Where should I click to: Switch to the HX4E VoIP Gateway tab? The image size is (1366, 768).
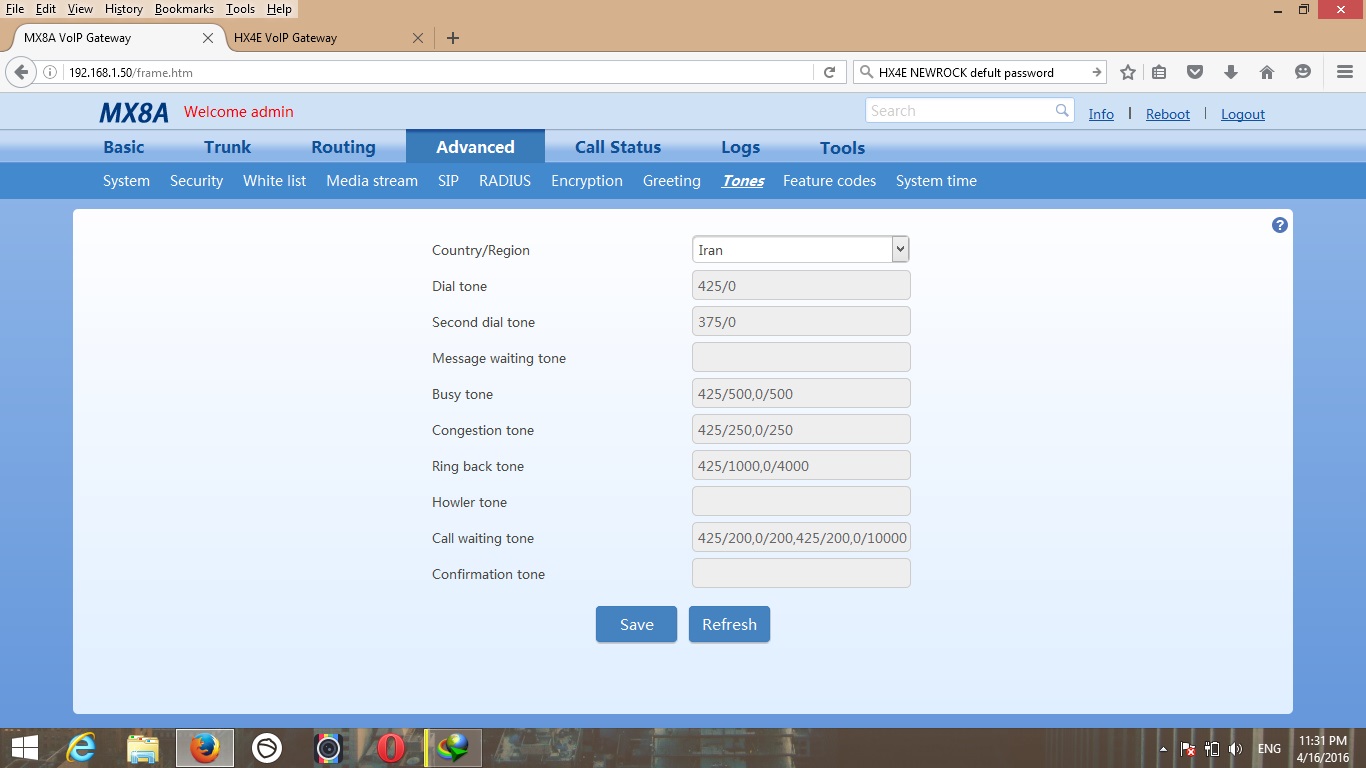(286, 38)
